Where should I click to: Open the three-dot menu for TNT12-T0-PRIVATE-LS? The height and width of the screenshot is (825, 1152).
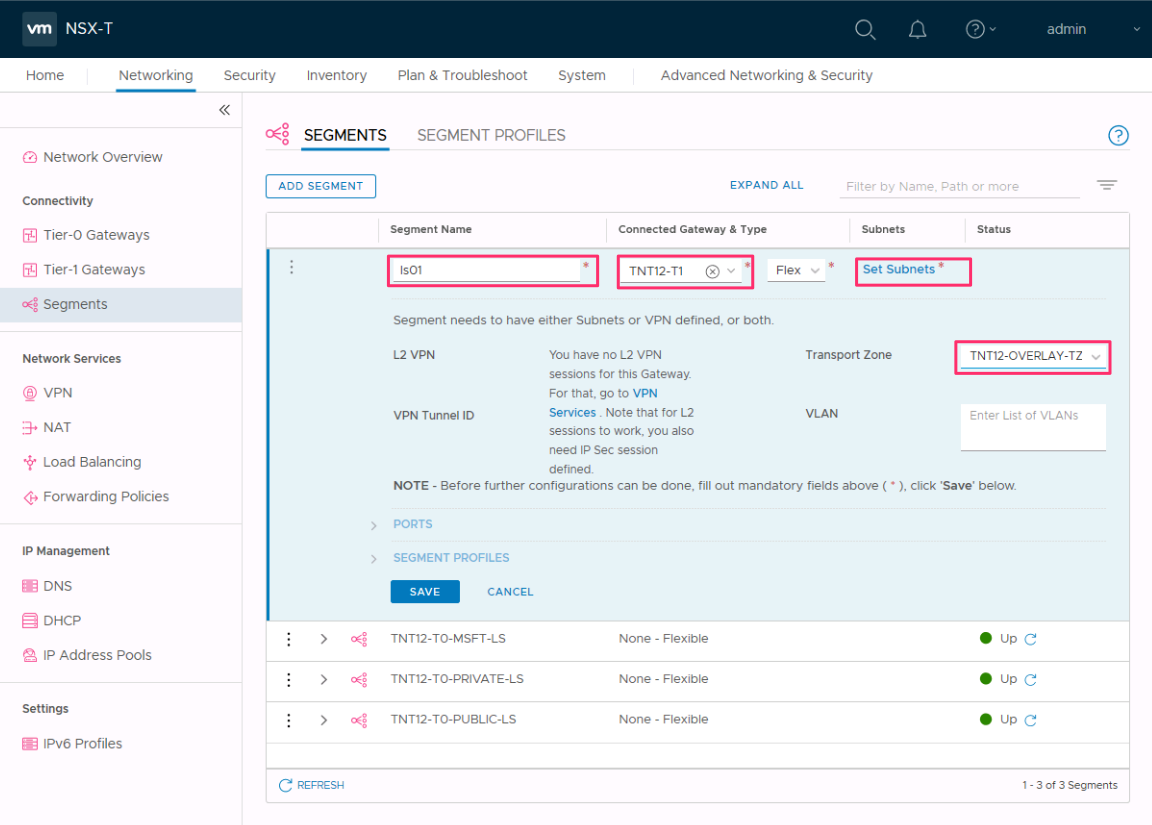(x=289, y=679)
